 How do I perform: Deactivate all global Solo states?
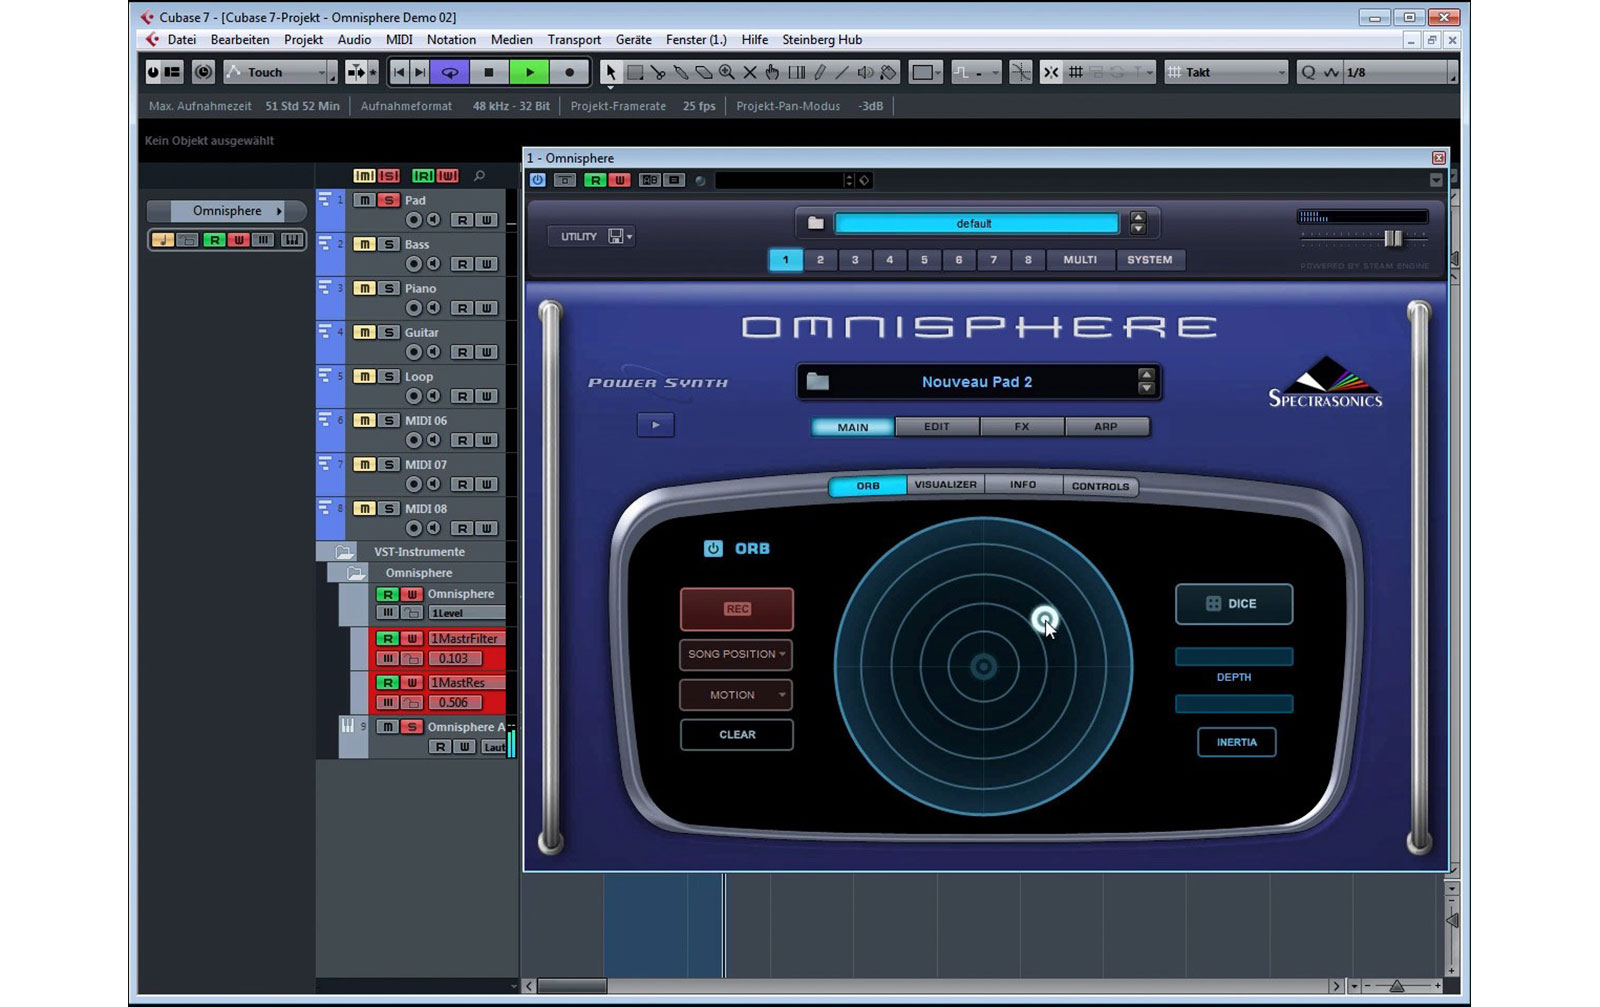pos(388,176)
